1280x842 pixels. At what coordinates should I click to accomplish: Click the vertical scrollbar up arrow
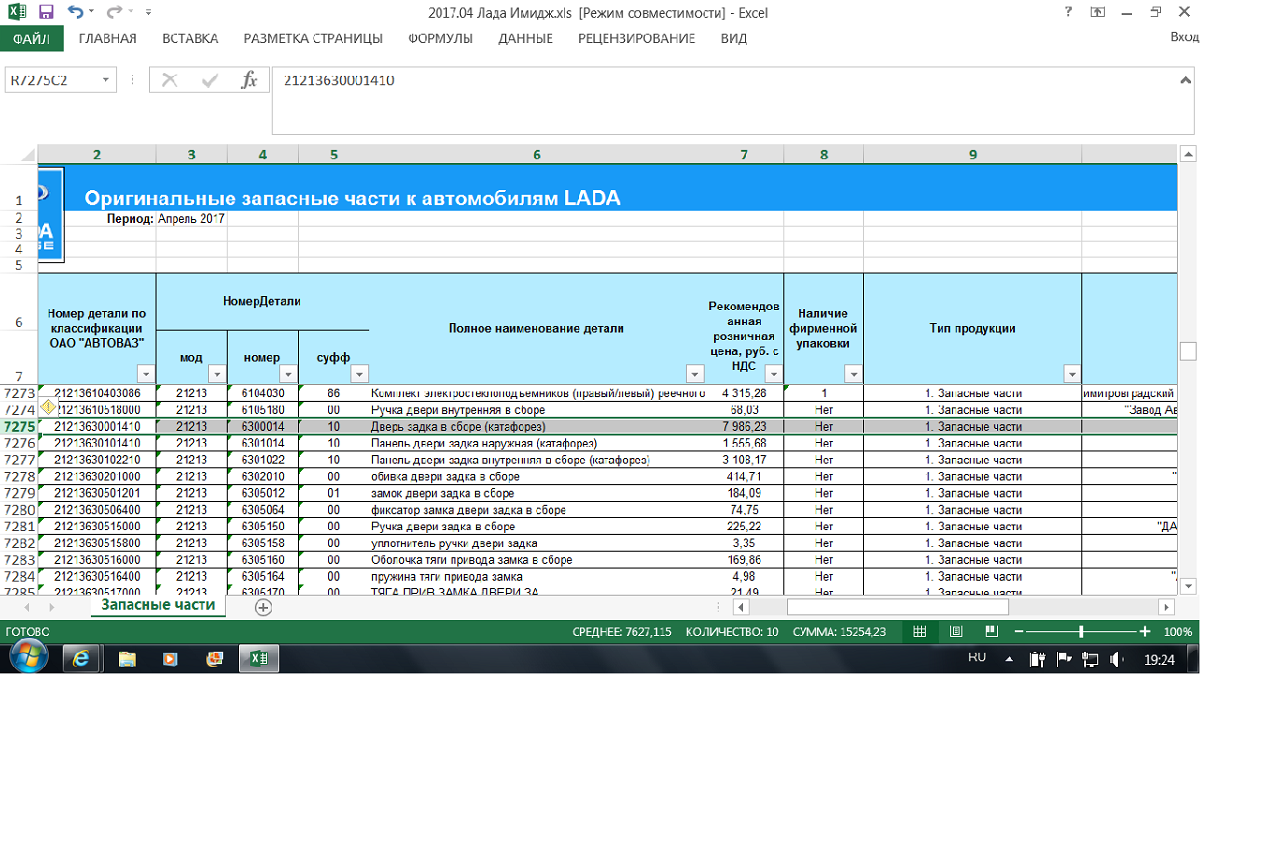pos(1188,154)
